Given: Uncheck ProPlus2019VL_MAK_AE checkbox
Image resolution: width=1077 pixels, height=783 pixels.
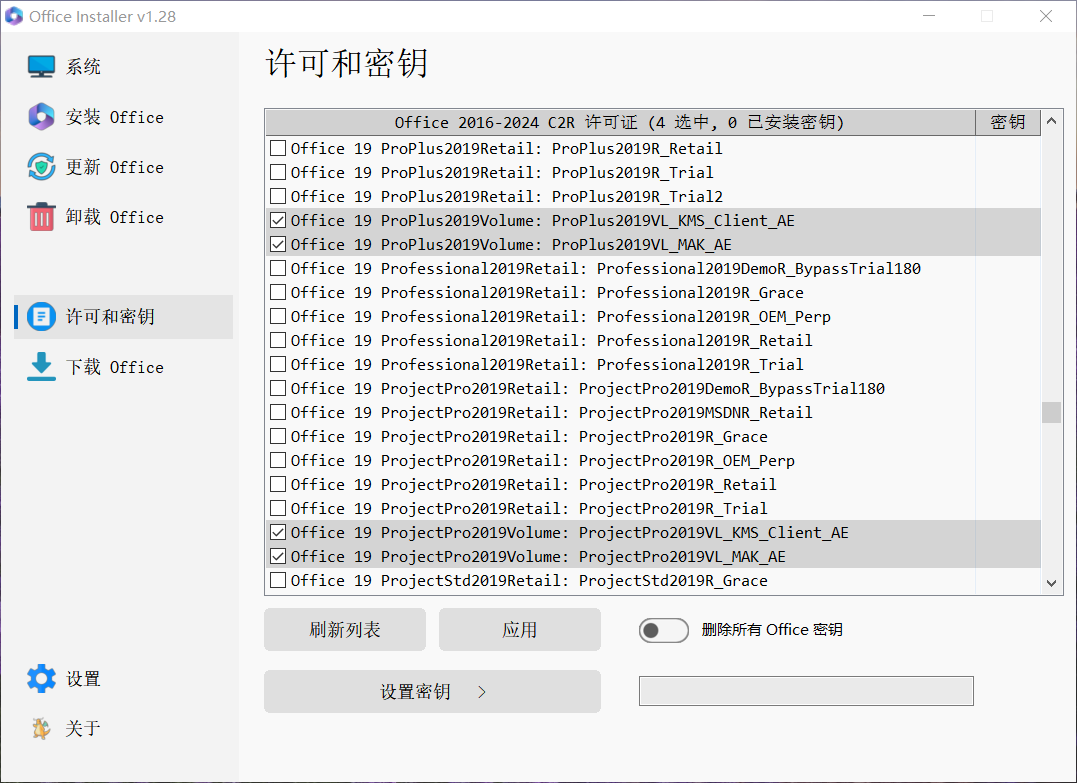Looking at the screenshot, I should pos(278,245).
